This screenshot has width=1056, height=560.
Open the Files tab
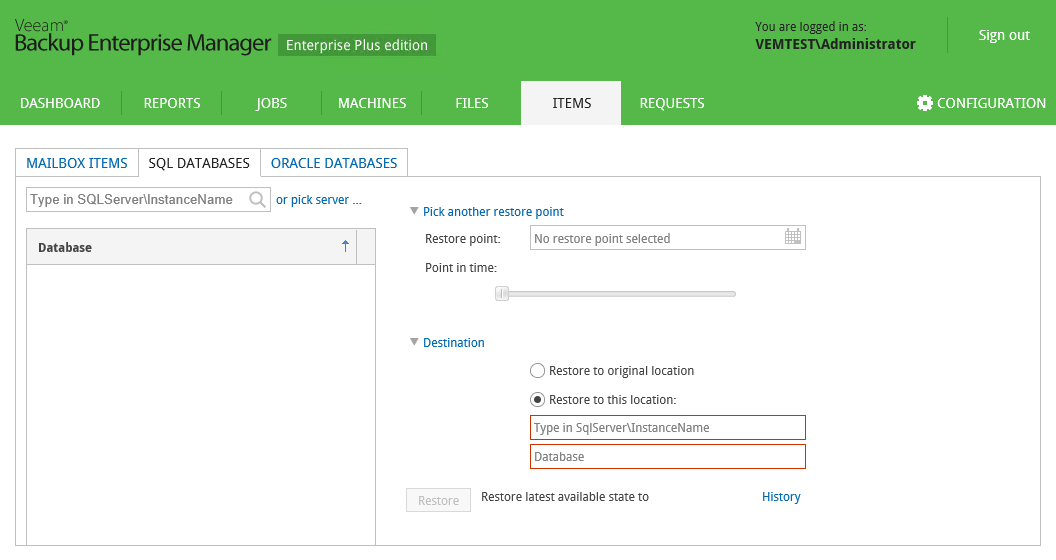tap(471, 103)
